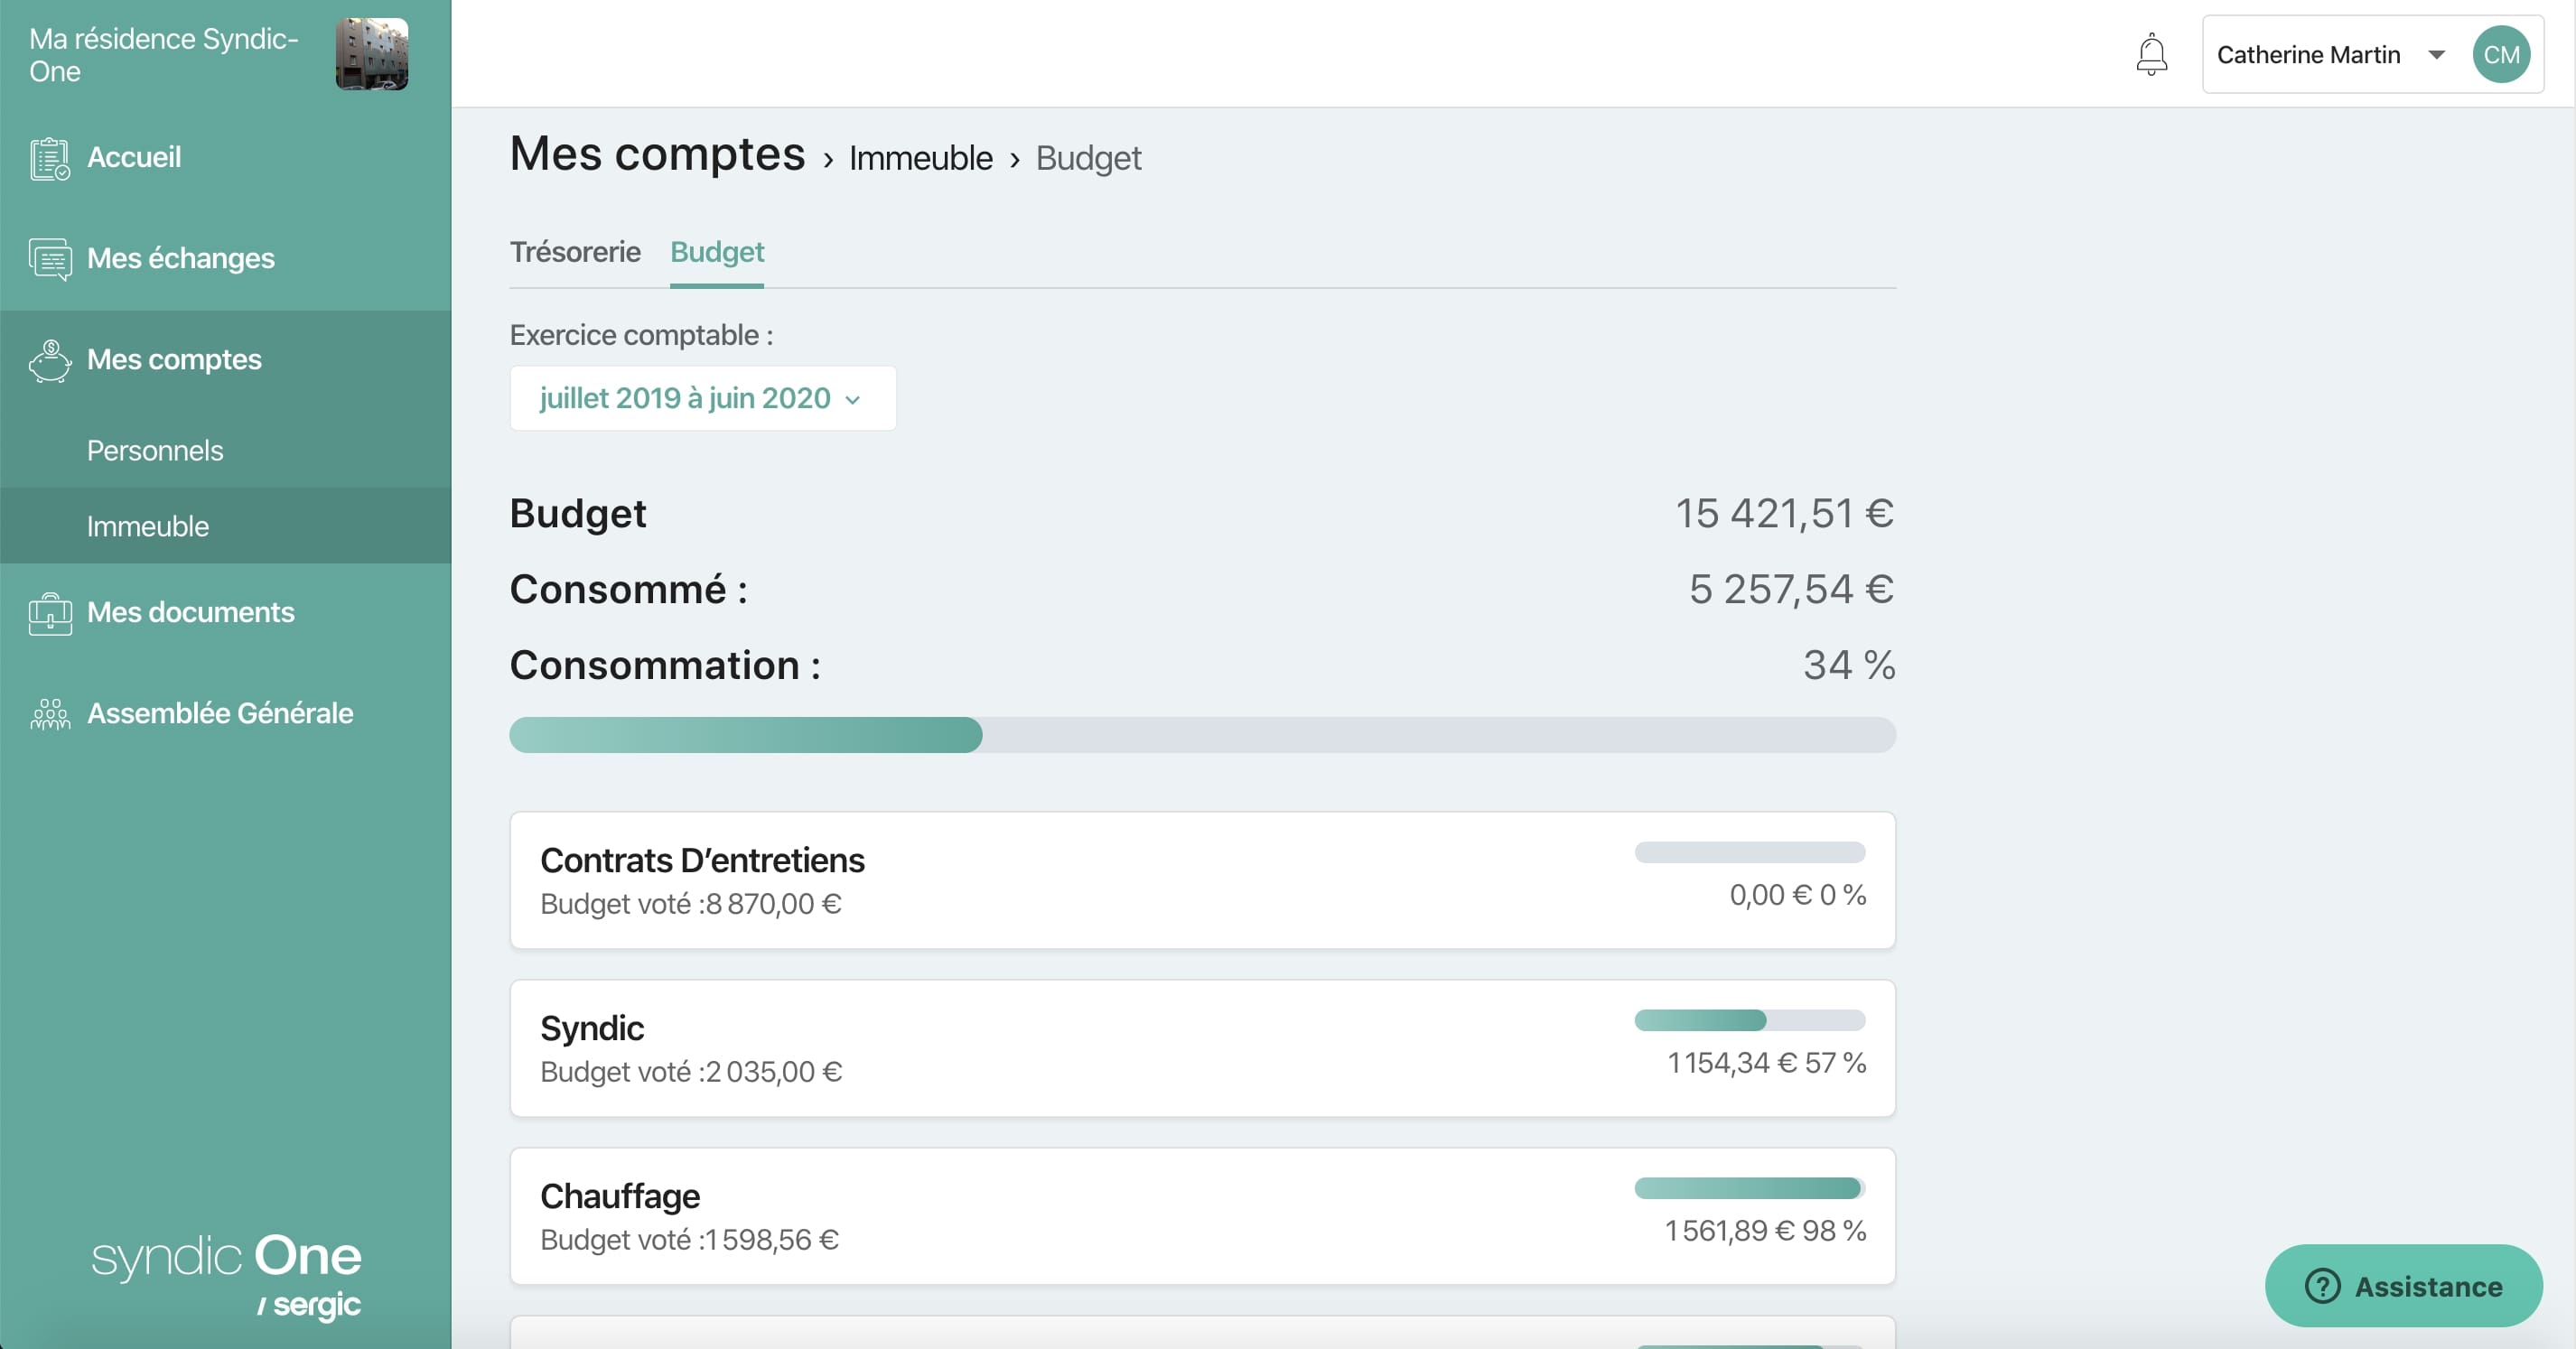
Task: Click the Ma résidence Syndic-One title
Action: pos(164,55)
